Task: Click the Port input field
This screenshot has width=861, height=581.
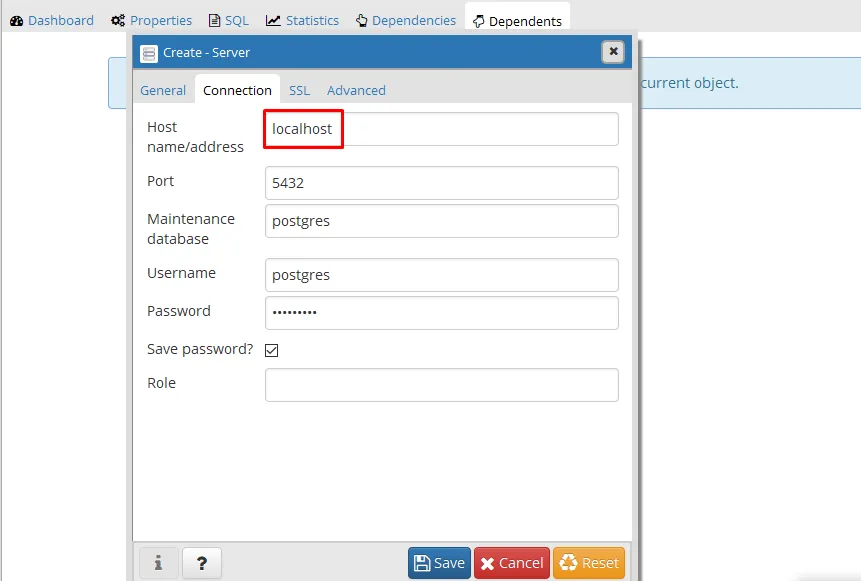Action: (441, 183)
